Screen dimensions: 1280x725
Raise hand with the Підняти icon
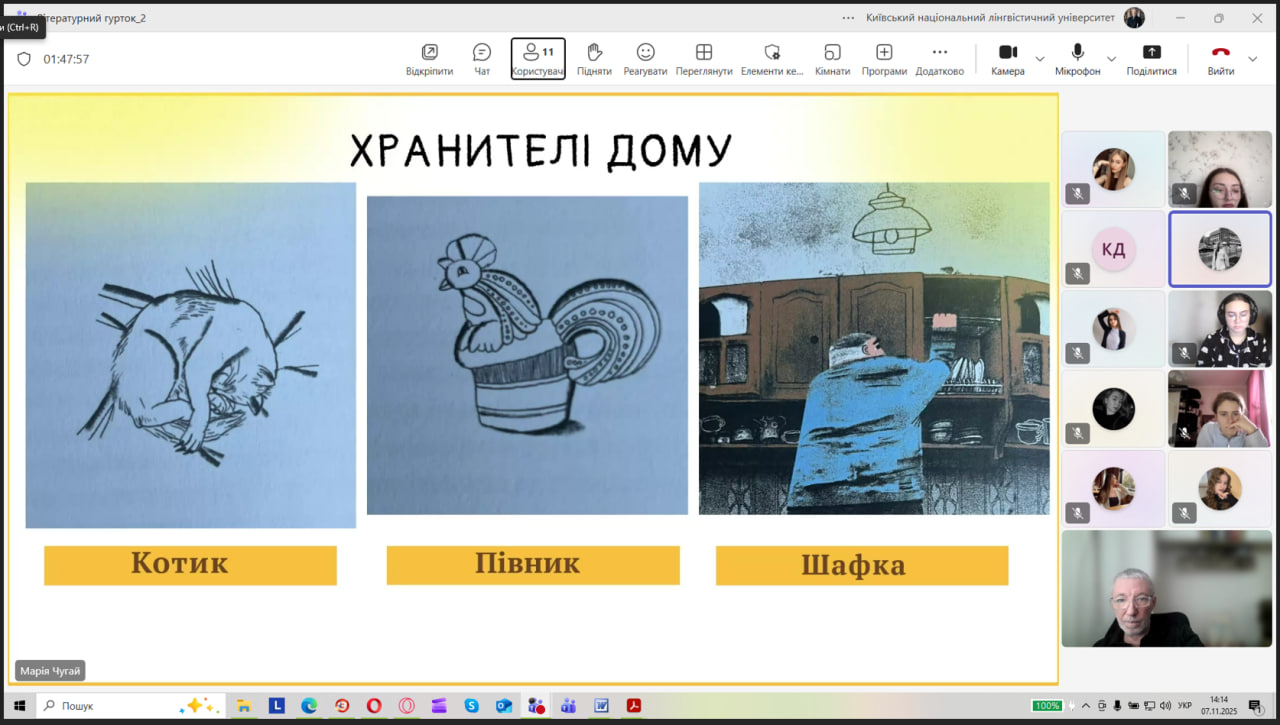[x=594, y=58]
